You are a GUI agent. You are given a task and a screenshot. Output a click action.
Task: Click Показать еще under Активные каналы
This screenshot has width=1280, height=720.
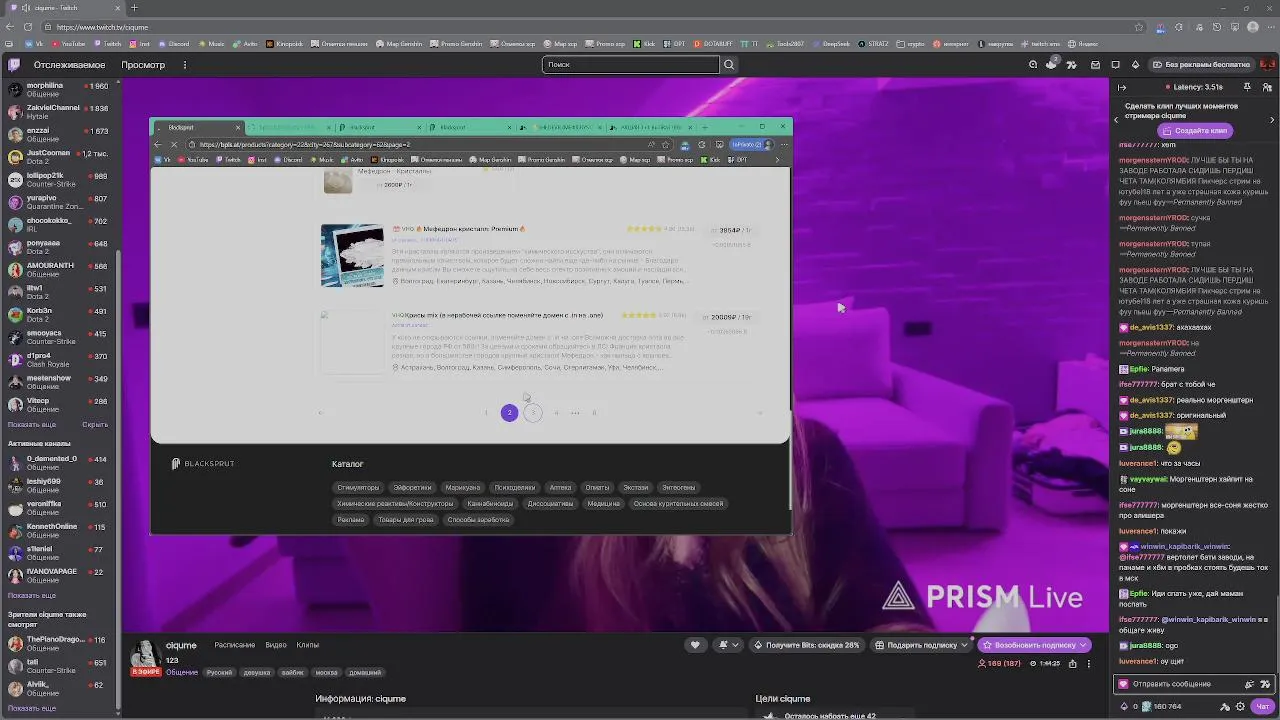(x=31, y=596)
